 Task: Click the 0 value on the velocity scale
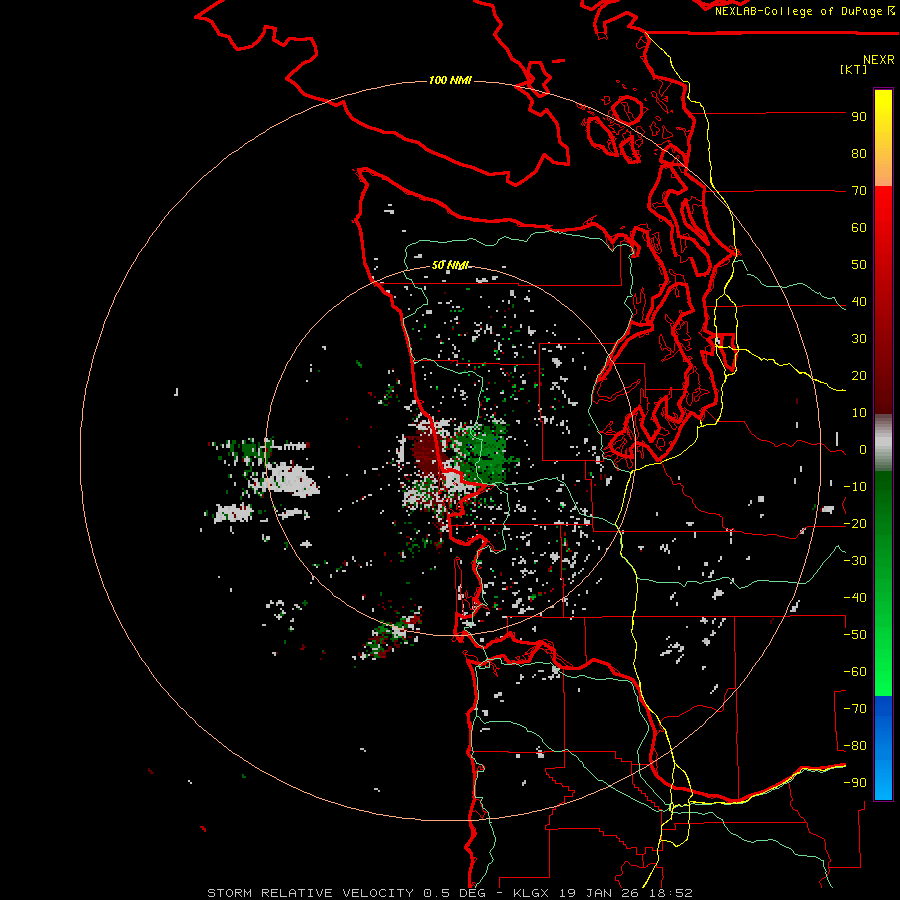coord(863,450)
